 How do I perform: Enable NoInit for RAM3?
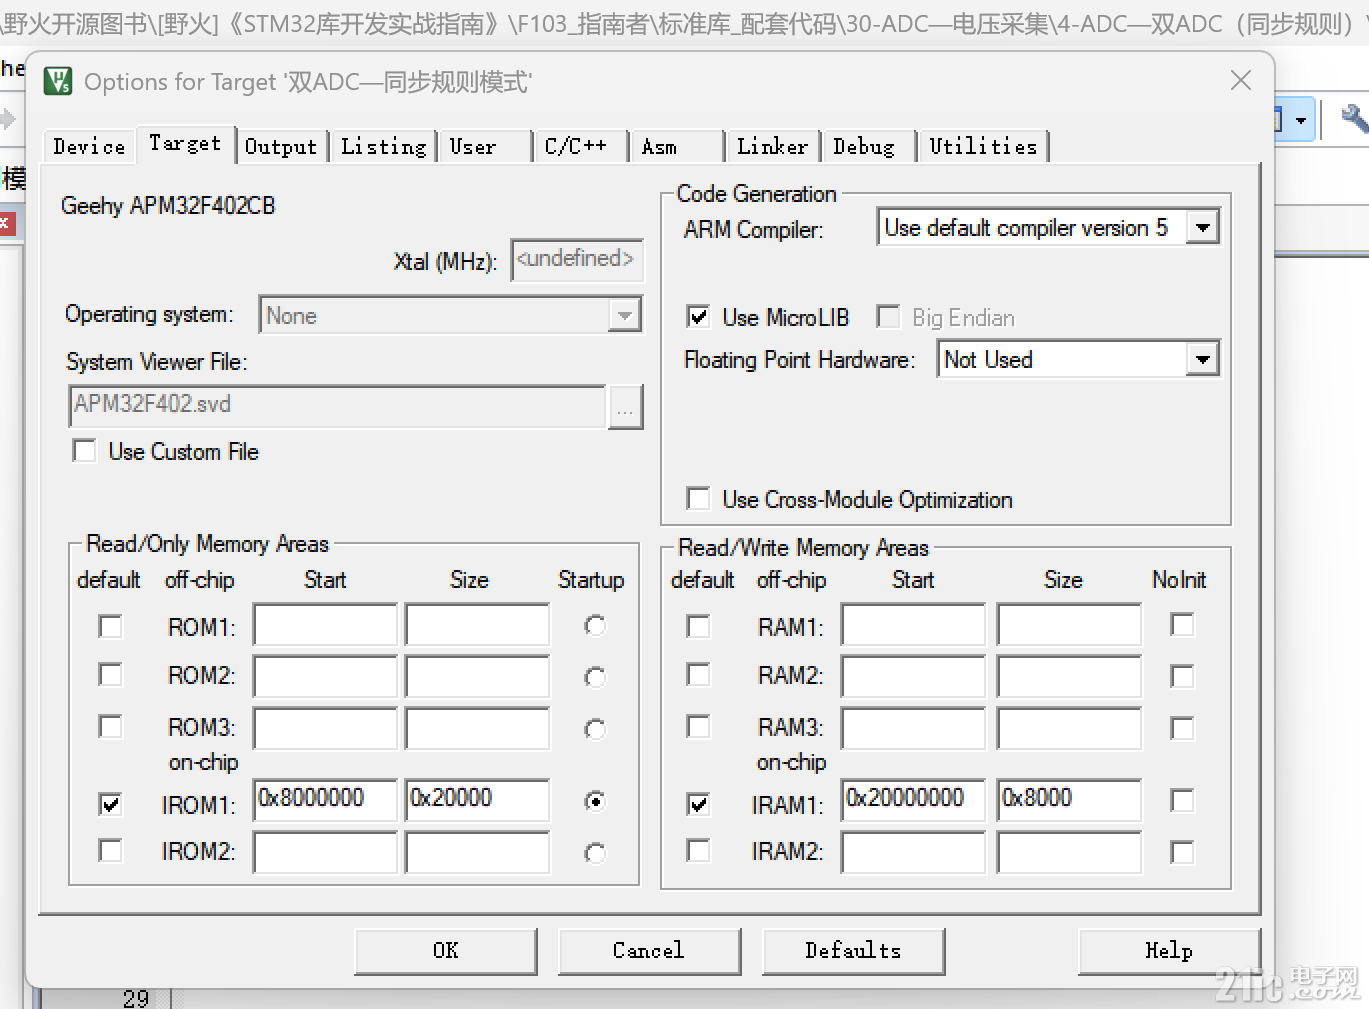tap(1182, 728)
